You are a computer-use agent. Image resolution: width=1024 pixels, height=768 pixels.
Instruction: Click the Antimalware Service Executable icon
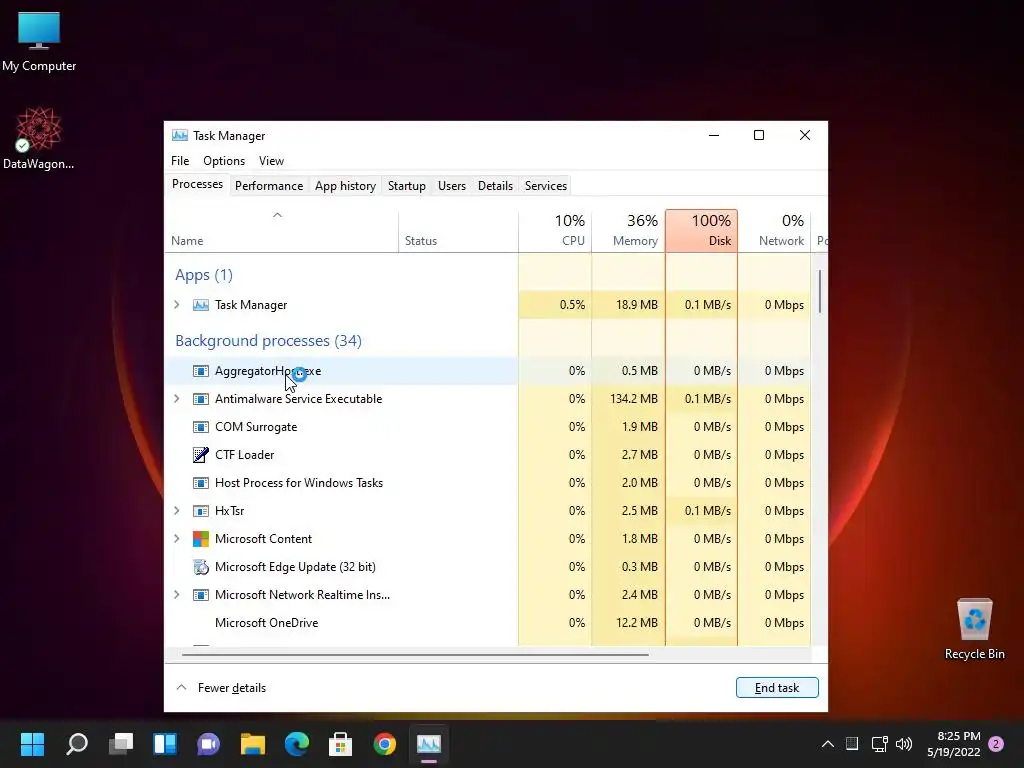200,399
